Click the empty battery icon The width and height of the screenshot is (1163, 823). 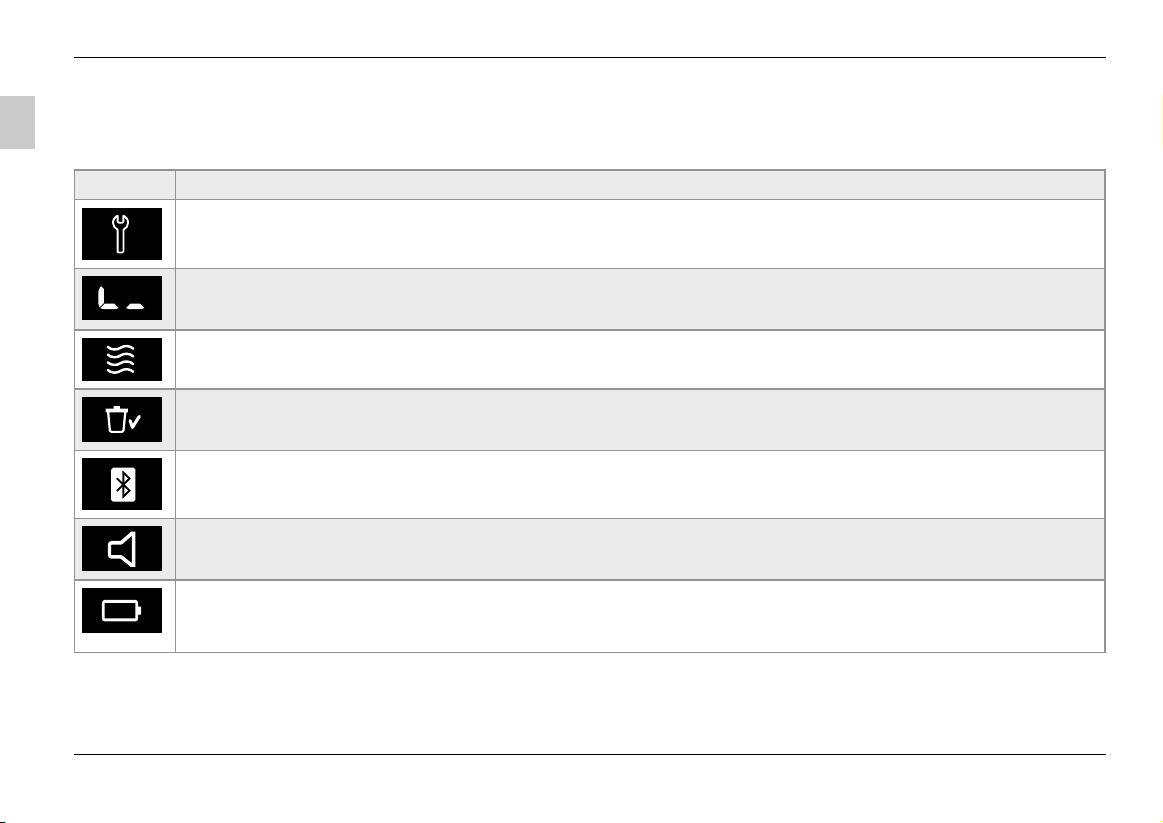(122, 611)
